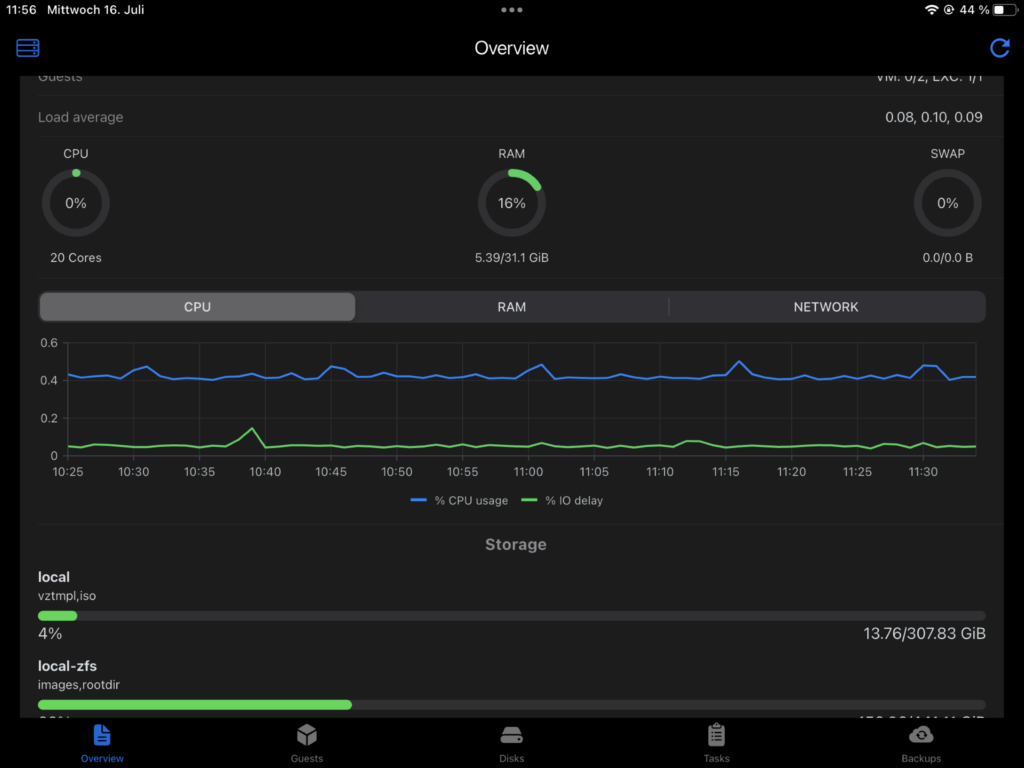Viewport: 1024px width, 768px height.
Task: Tap the CPU 0% gauge
Action: click(76, 203)
